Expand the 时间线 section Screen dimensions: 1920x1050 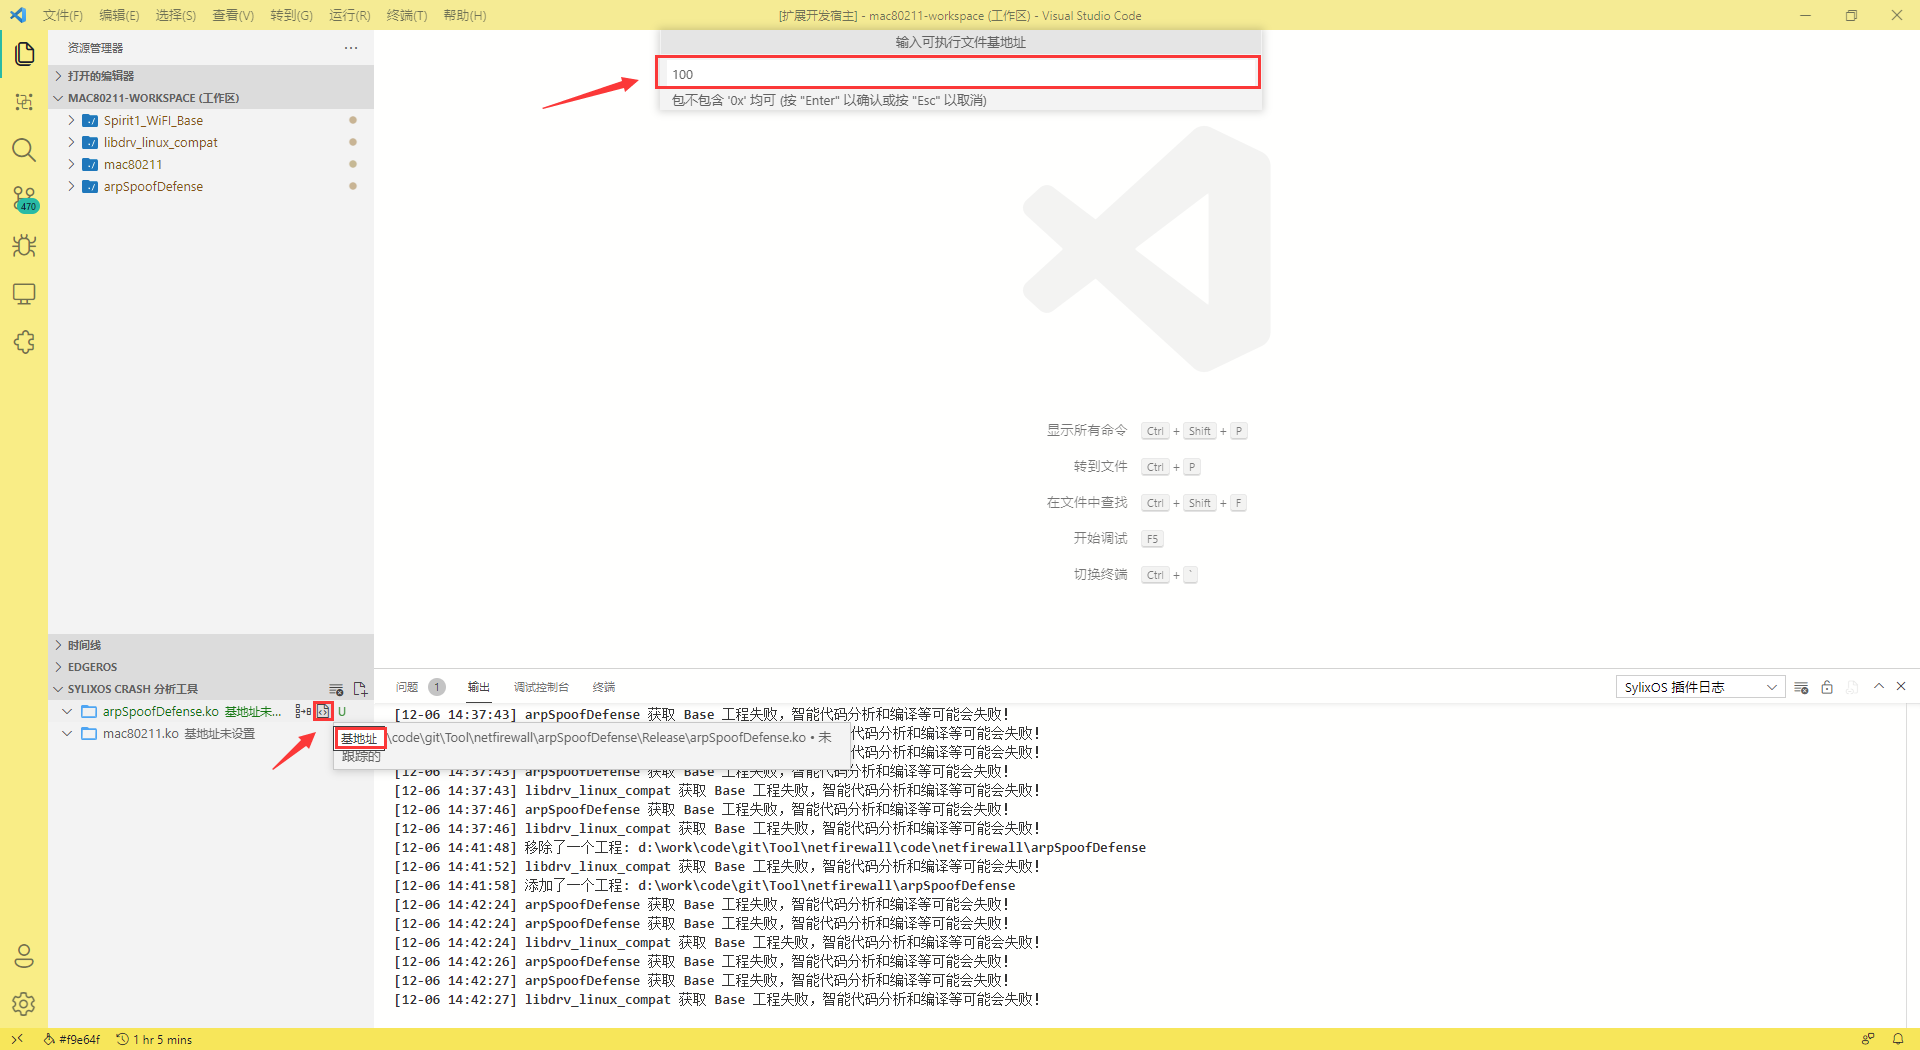click(x=211, y=645)
